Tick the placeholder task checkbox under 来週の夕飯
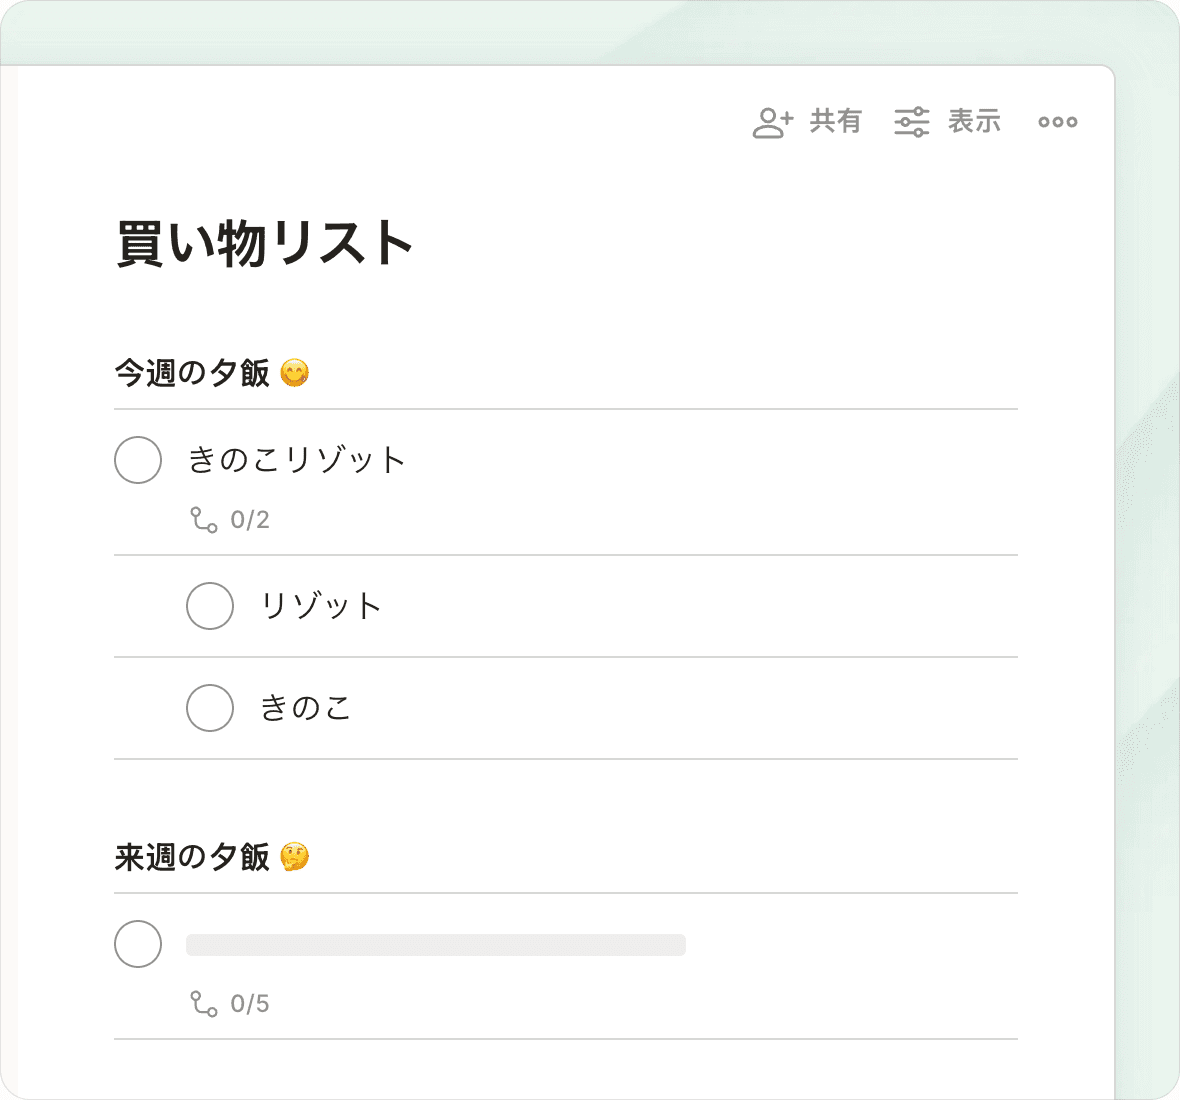The height and width of the screenshot is (1100, 1180). (138, 944)
